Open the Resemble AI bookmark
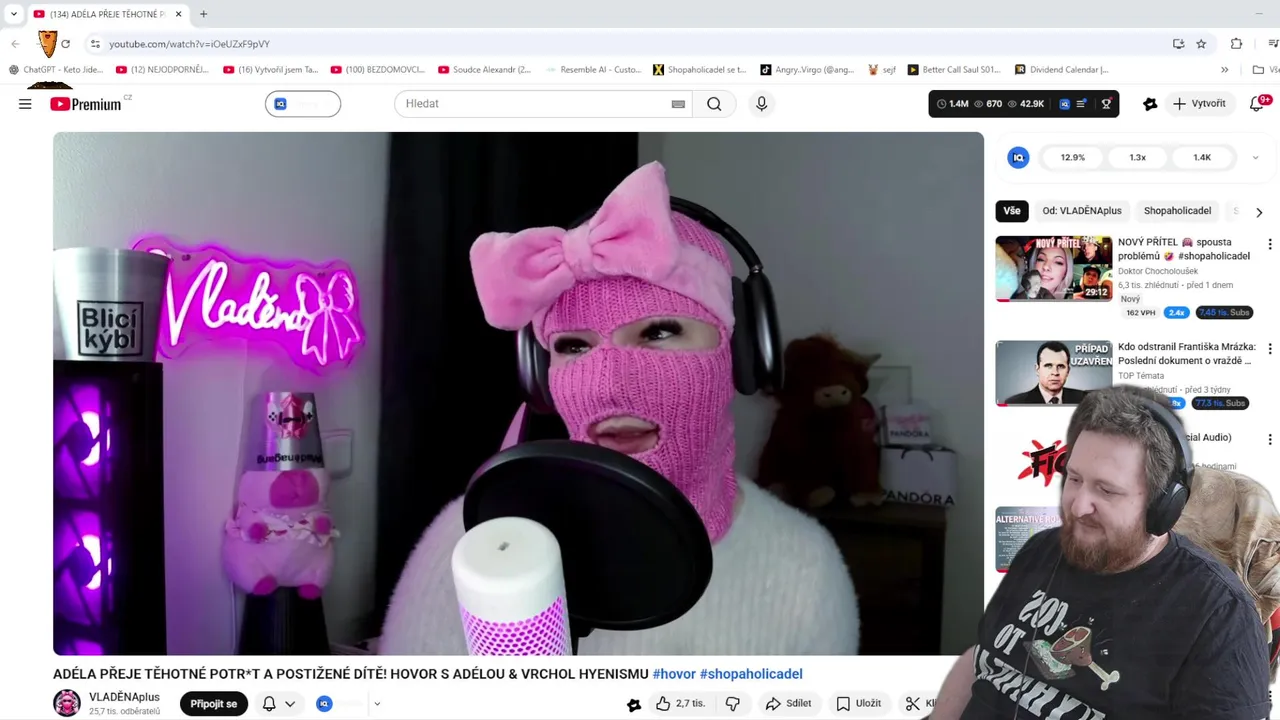The width and height of the screenshot is (1280, 720). 593,70
